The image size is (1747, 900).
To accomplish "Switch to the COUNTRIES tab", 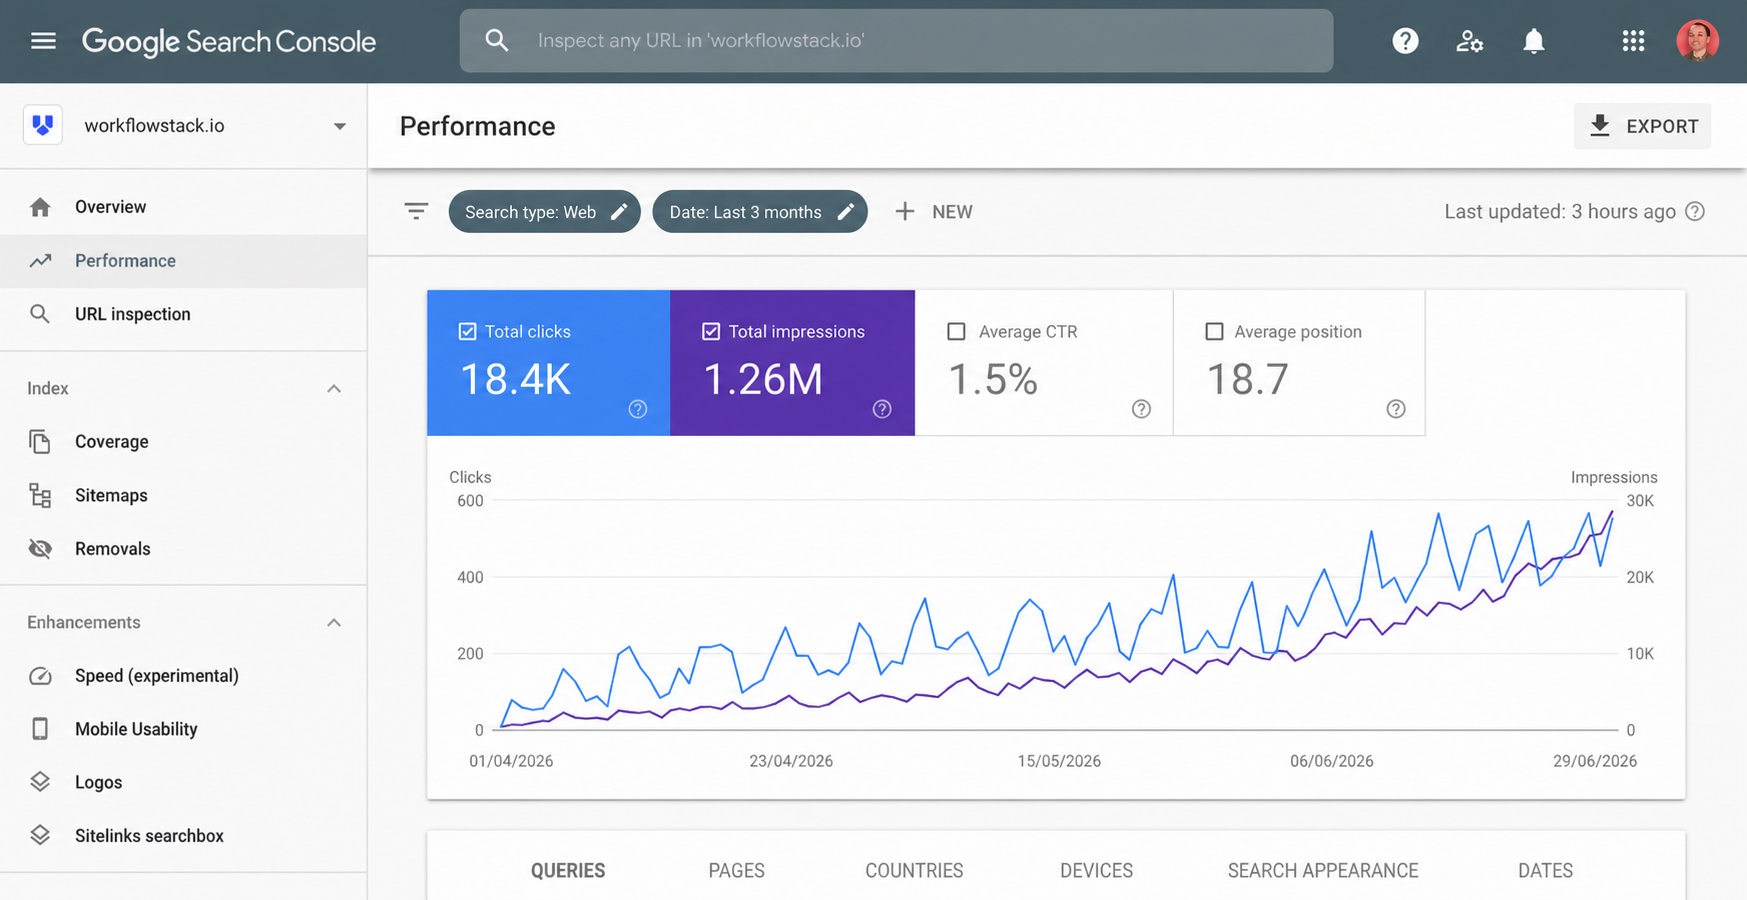I will tap(914, 871).
